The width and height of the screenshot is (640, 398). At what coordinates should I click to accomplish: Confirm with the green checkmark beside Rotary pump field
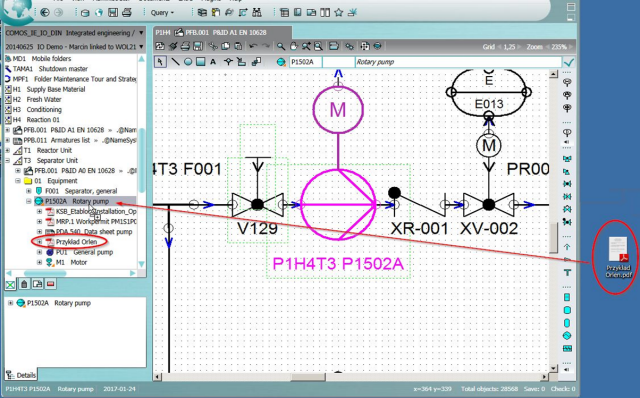click(x=569, y=62)
